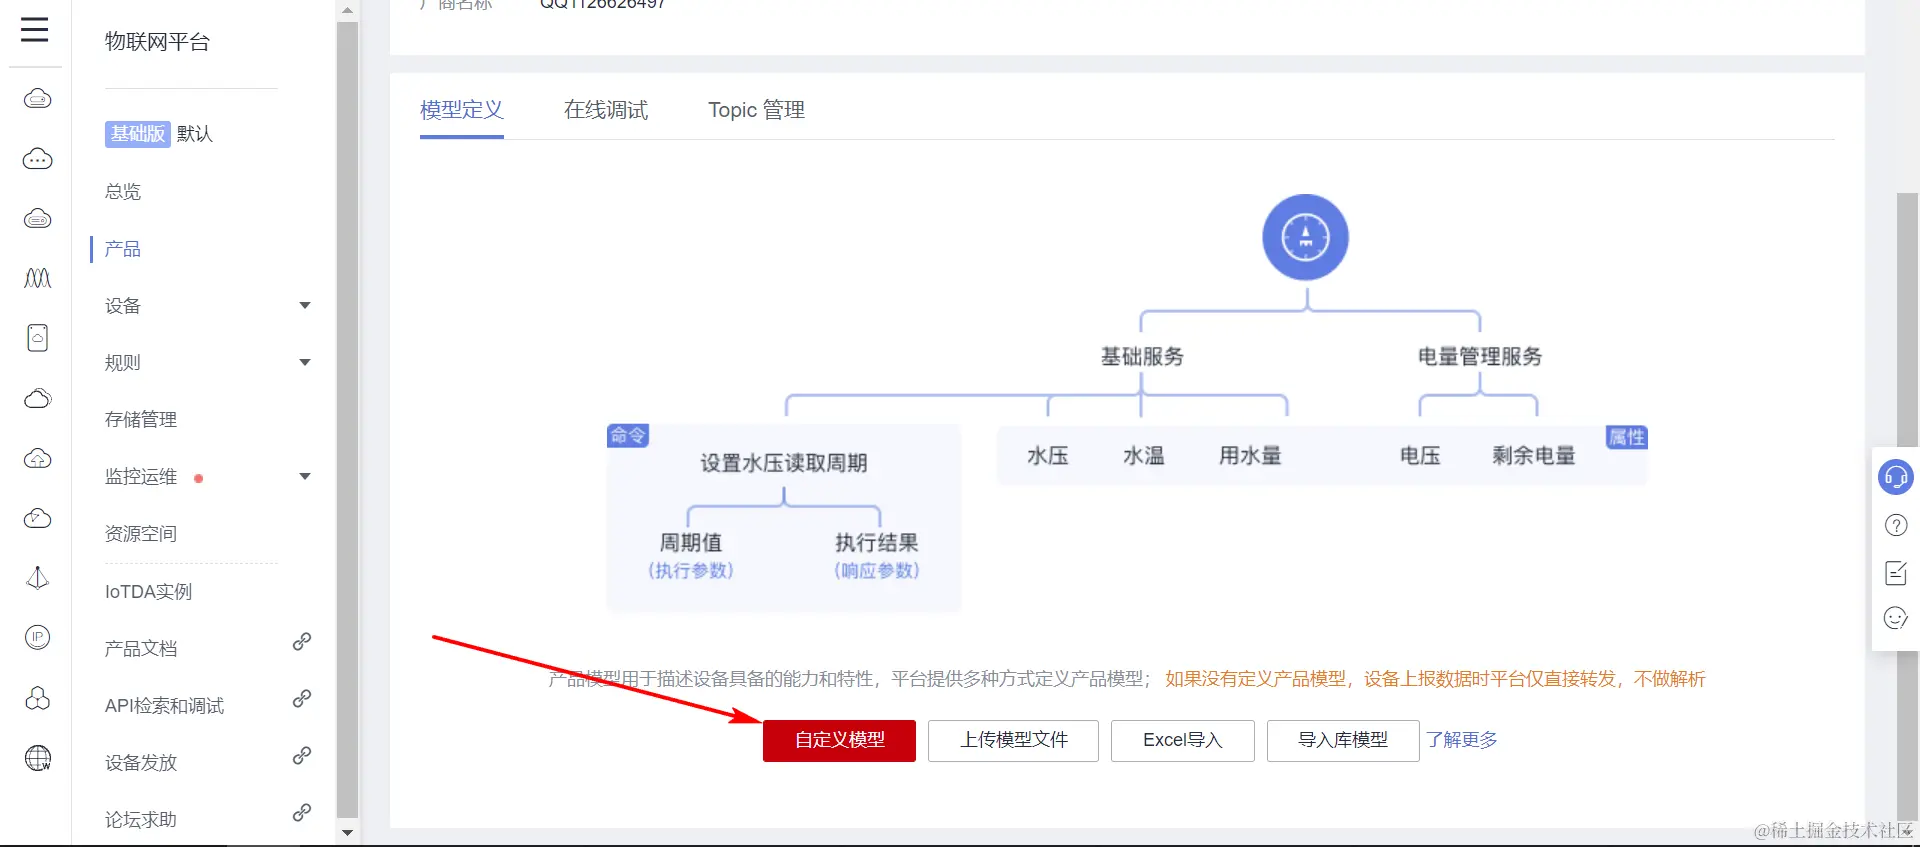
Task: Click the 周期值 parameter label
Action: coord(691,542)
